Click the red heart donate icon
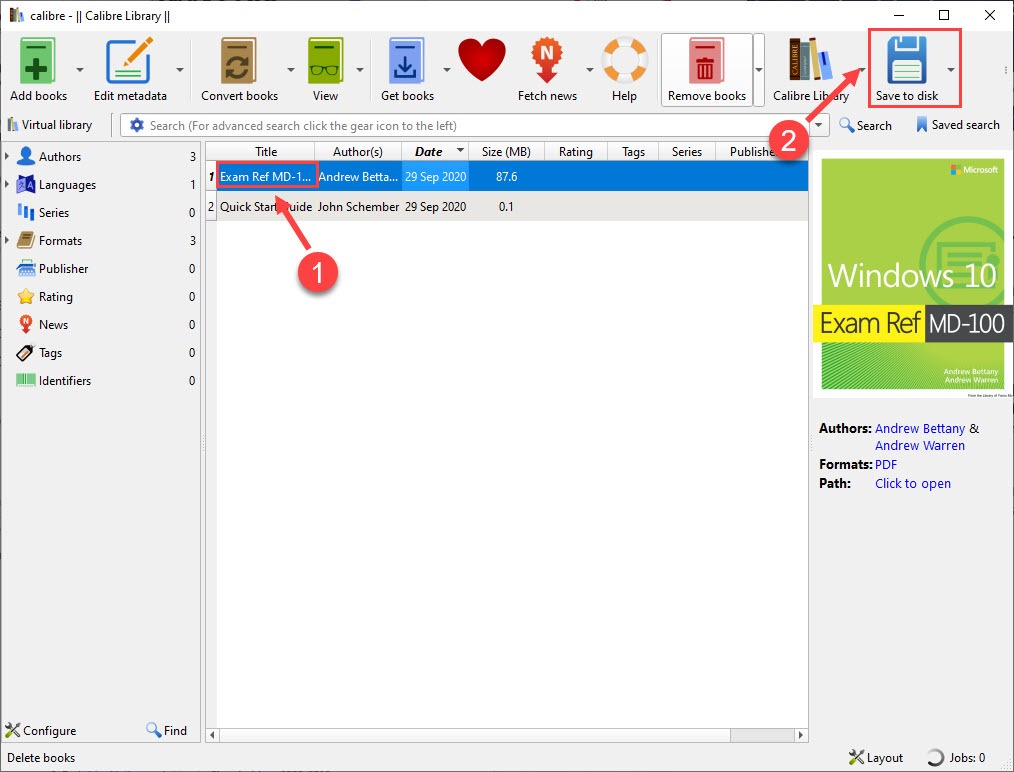The height and width of the screenshot is (772, 1014). (x=482, y=59)
